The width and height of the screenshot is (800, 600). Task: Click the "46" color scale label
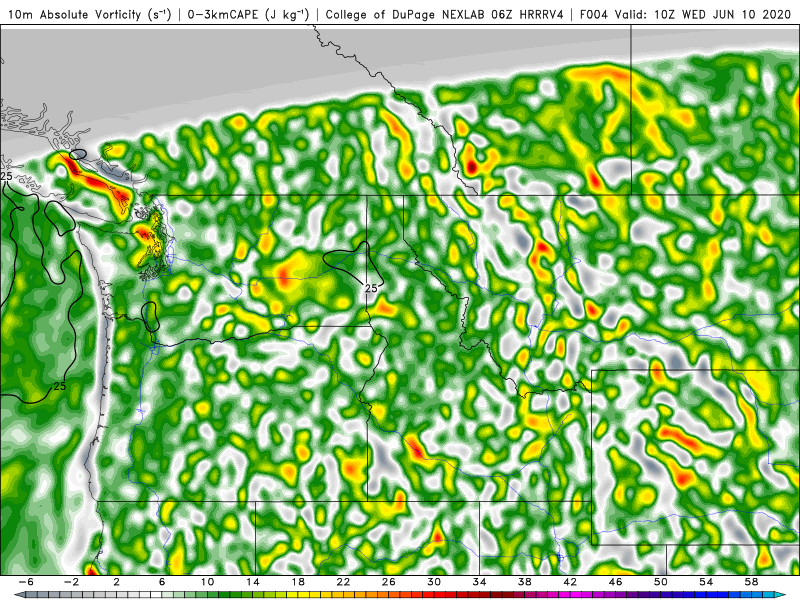pos(615,582)
